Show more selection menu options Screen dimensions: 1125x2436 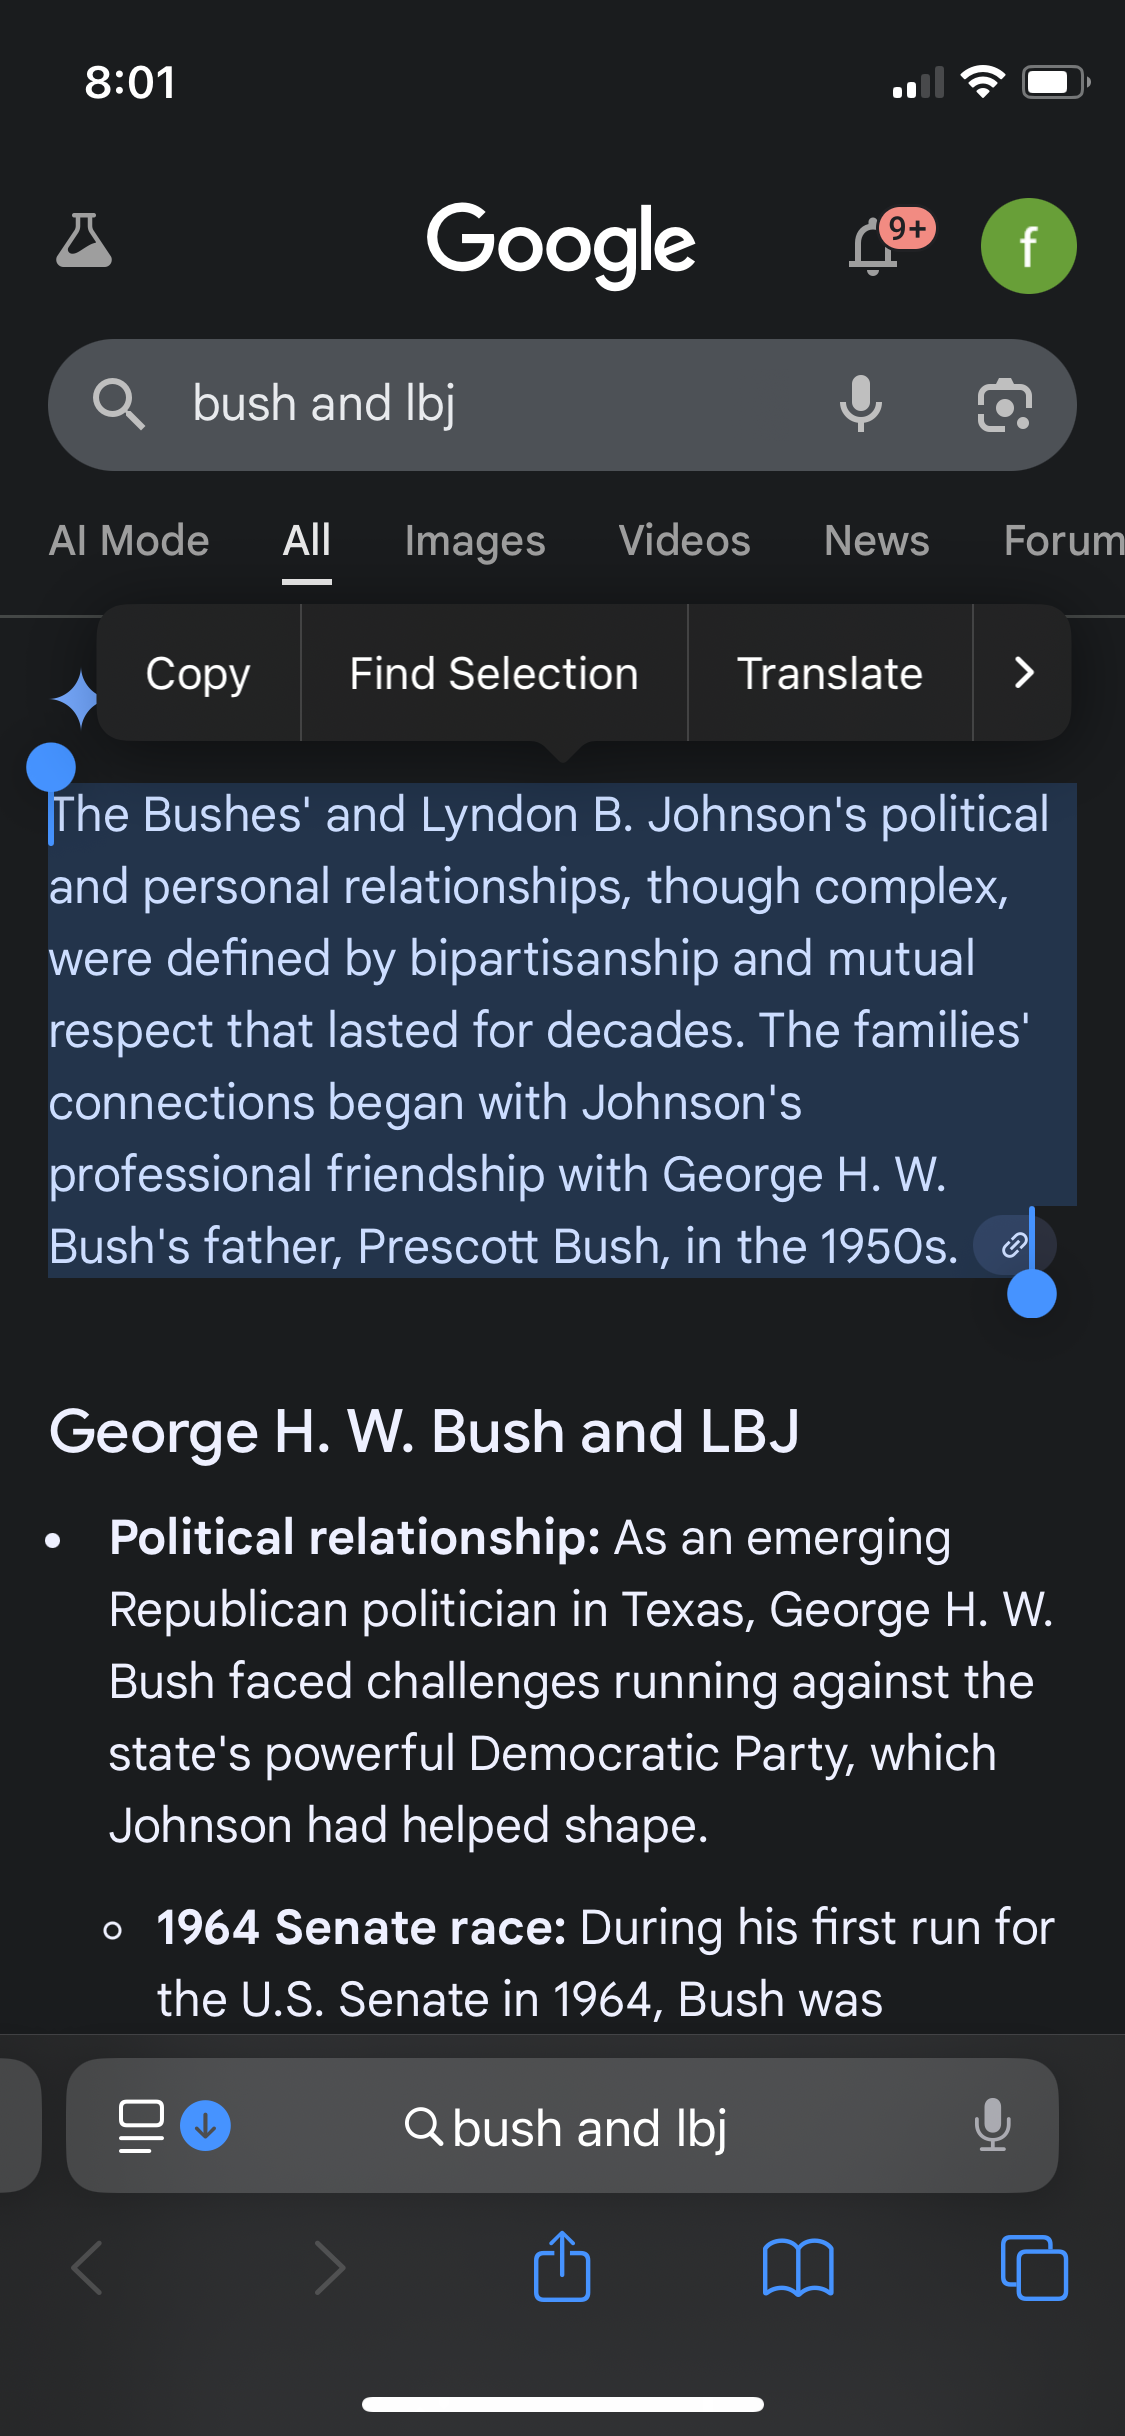1023,673
